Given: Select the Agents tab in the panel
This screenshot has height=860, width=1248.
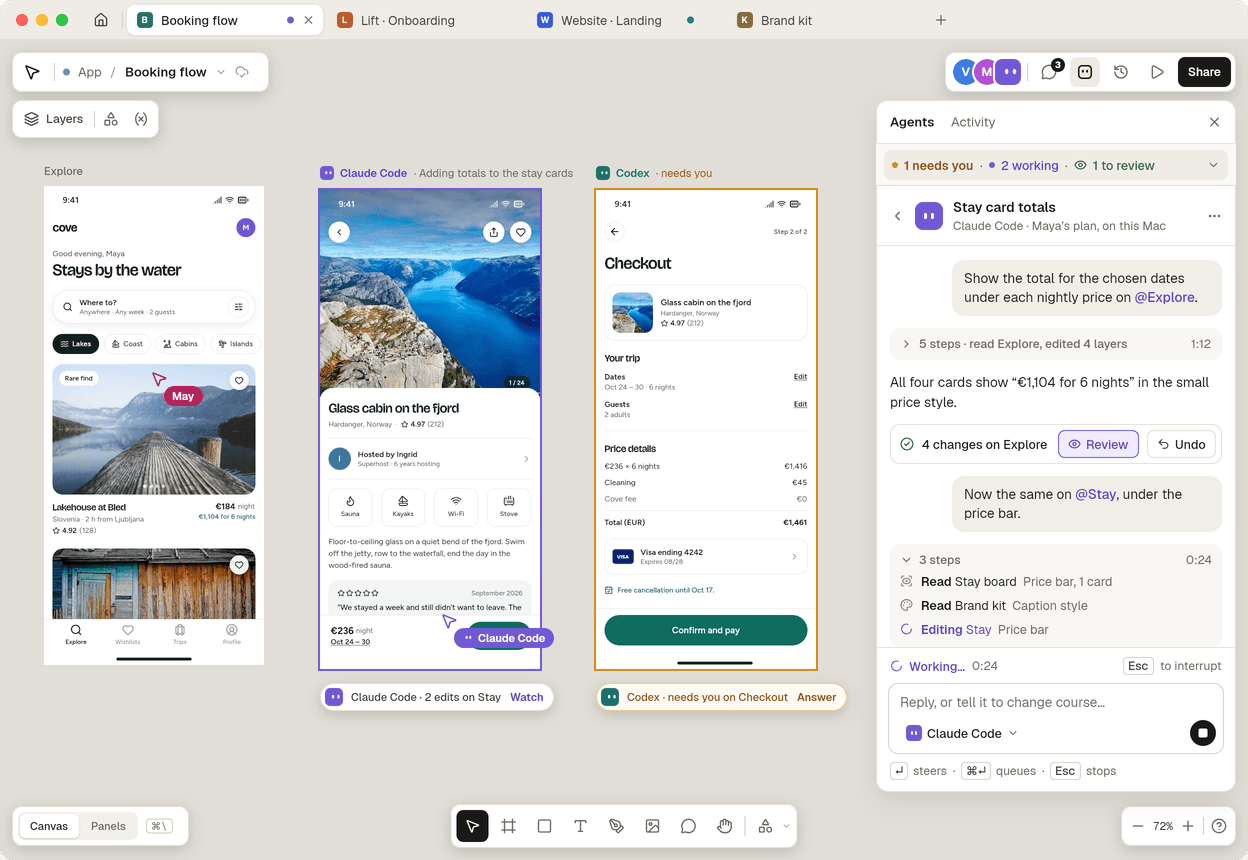Looking at the screenshot, I should pos(912,122).
